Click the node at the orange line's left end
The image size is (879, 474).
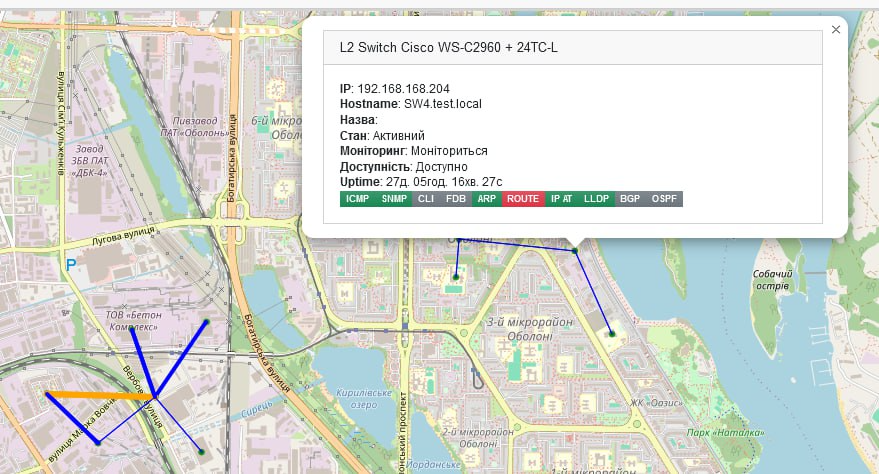tap(47, 394)
